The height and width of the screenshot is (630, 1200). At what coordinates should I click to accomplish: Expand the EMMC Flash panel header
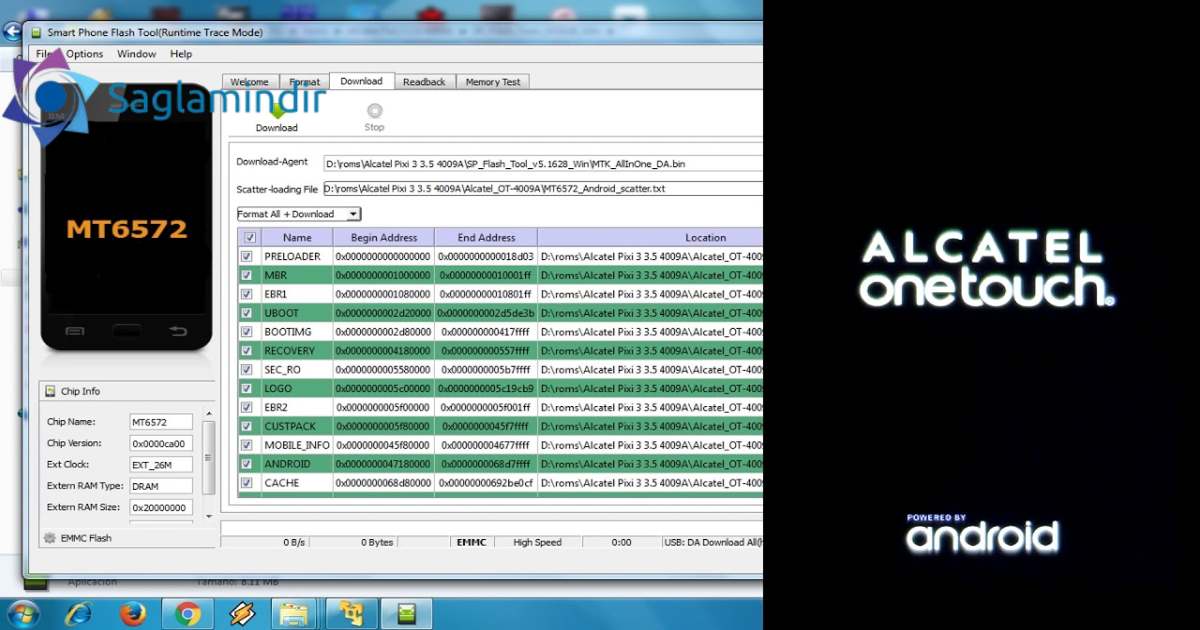click(x=127, y=538)
